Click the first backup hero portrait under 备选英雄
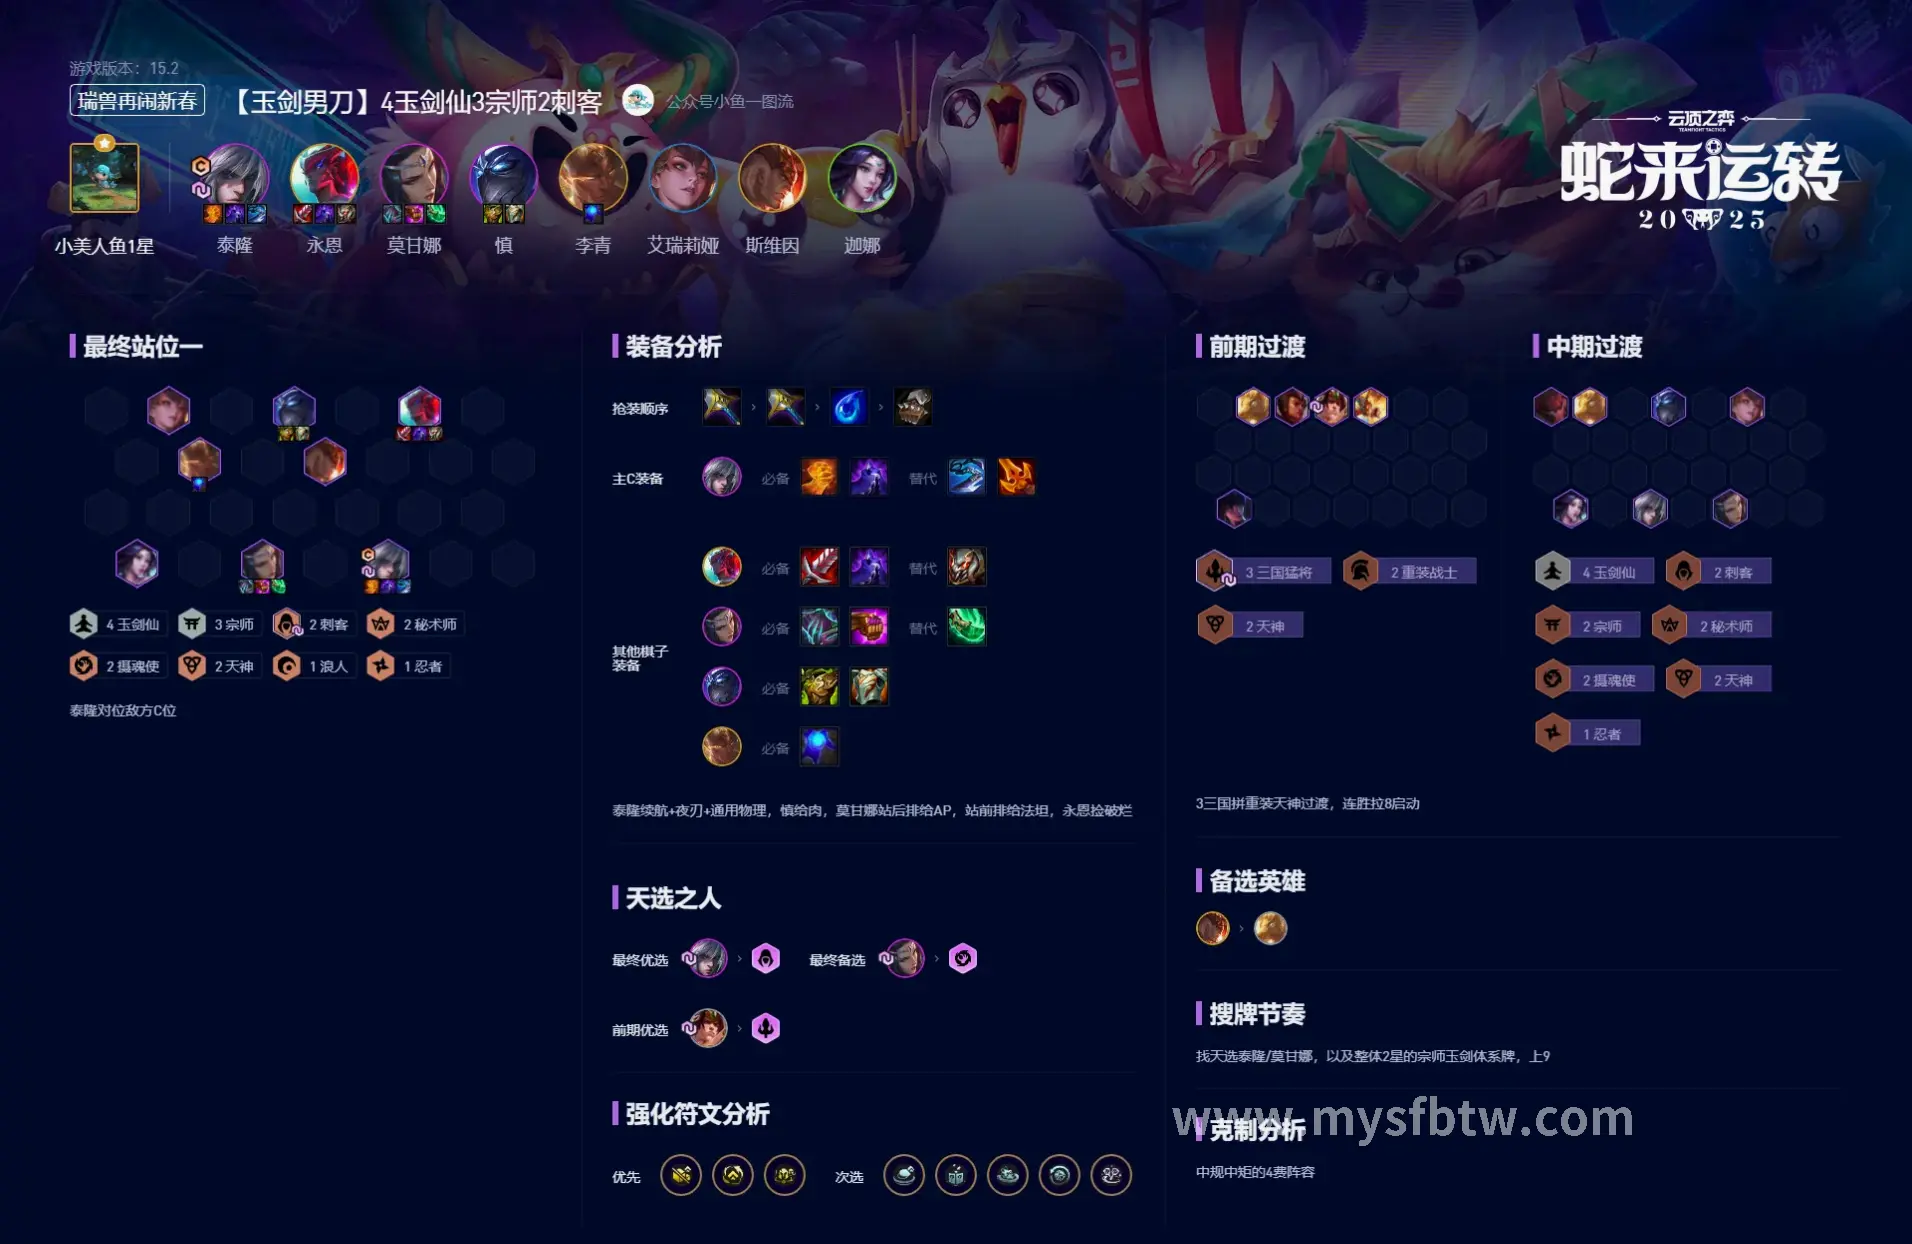Viewport: 1912px width, 1244px height. click(x=1213, y=928)
